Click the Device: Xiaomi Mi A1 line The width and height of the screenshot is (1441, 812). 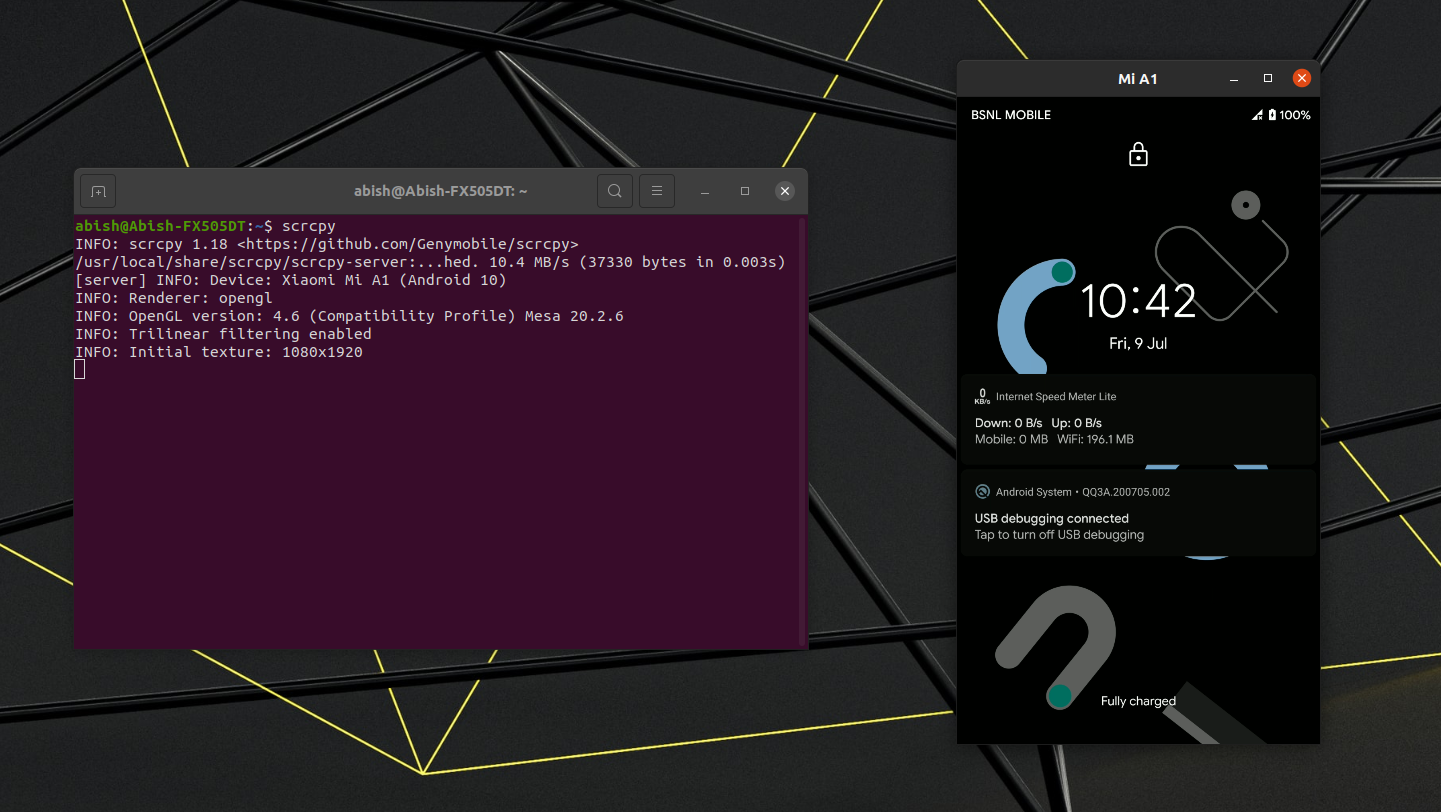click(x=291, y=280)
